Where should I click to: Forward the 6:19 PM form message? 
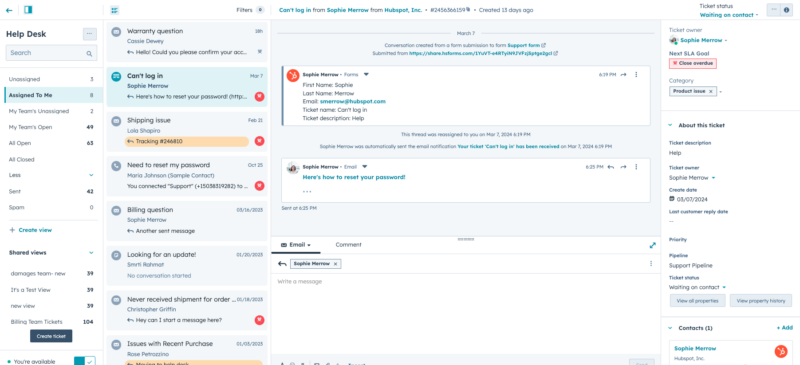point(623,75)
